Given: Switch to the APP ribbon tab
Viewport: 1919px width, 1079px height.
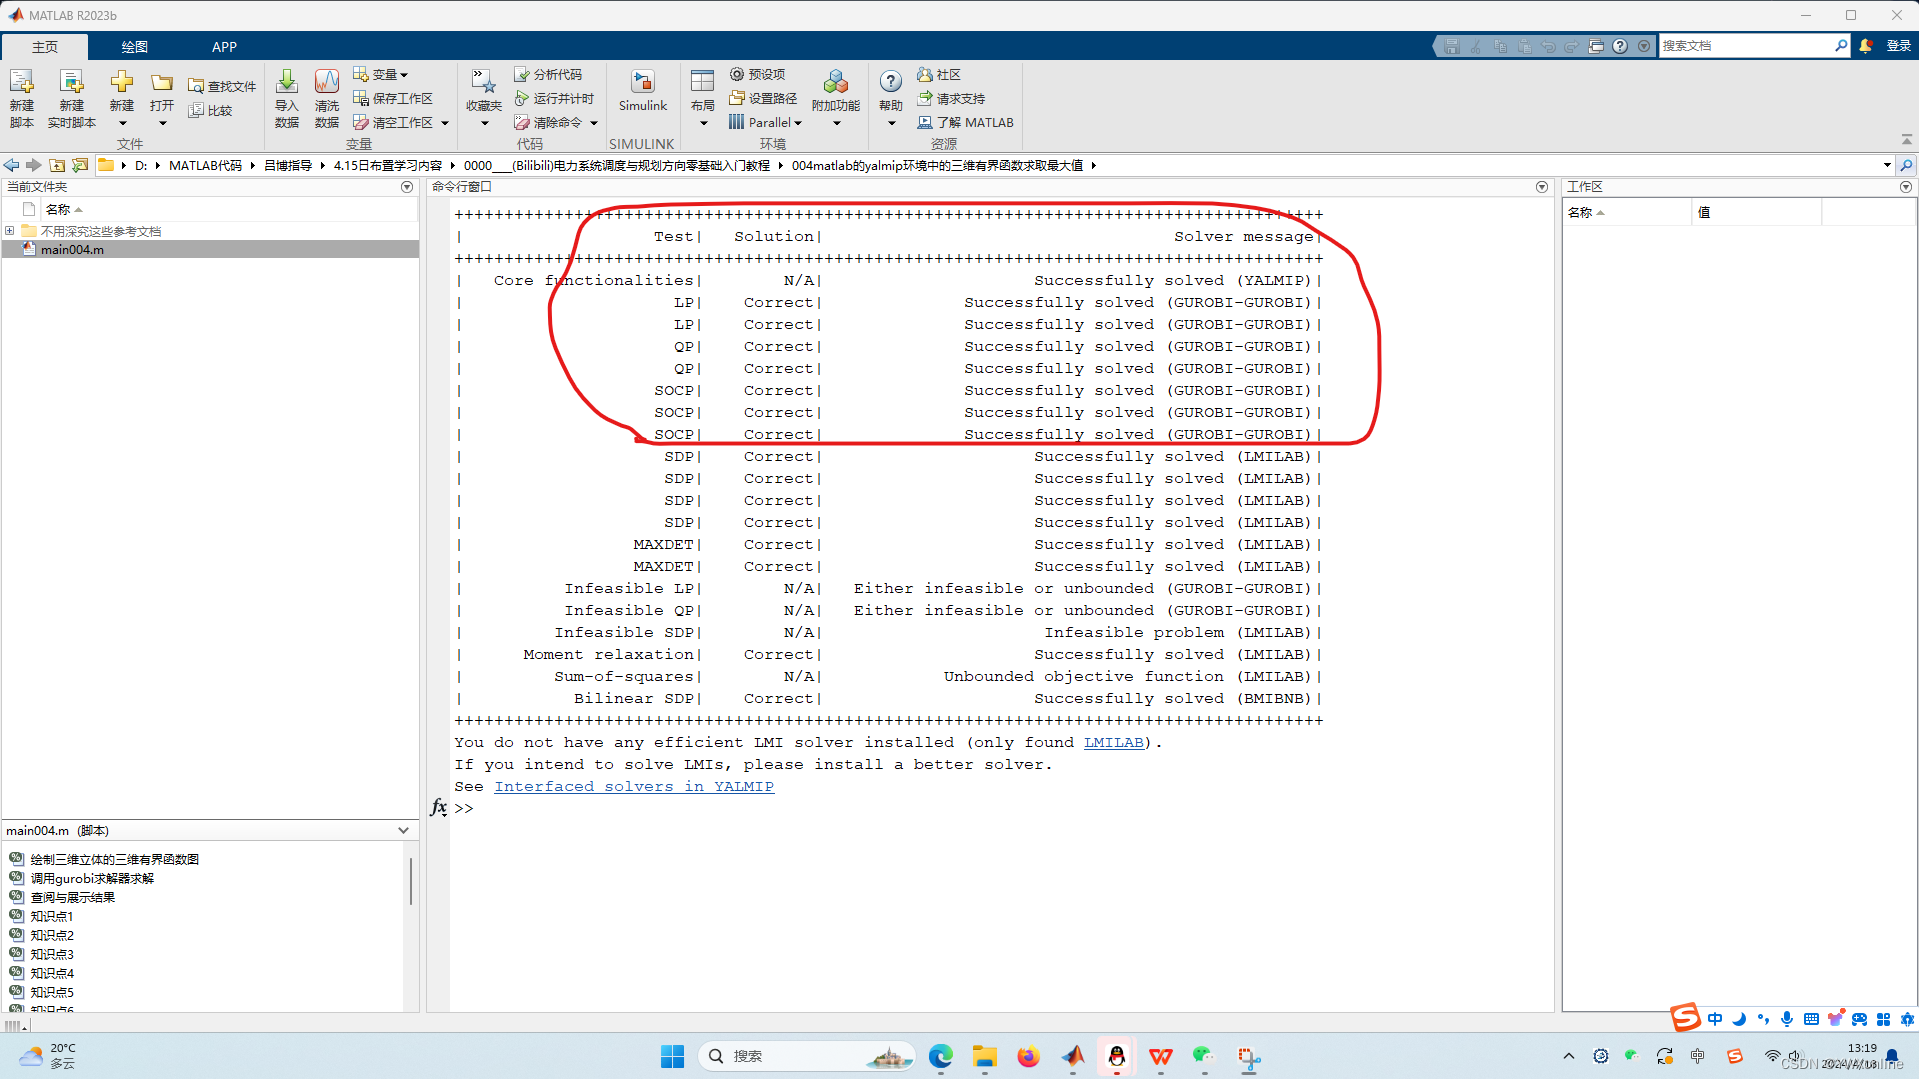Looking at the screenshot, I should click(224, 46).
